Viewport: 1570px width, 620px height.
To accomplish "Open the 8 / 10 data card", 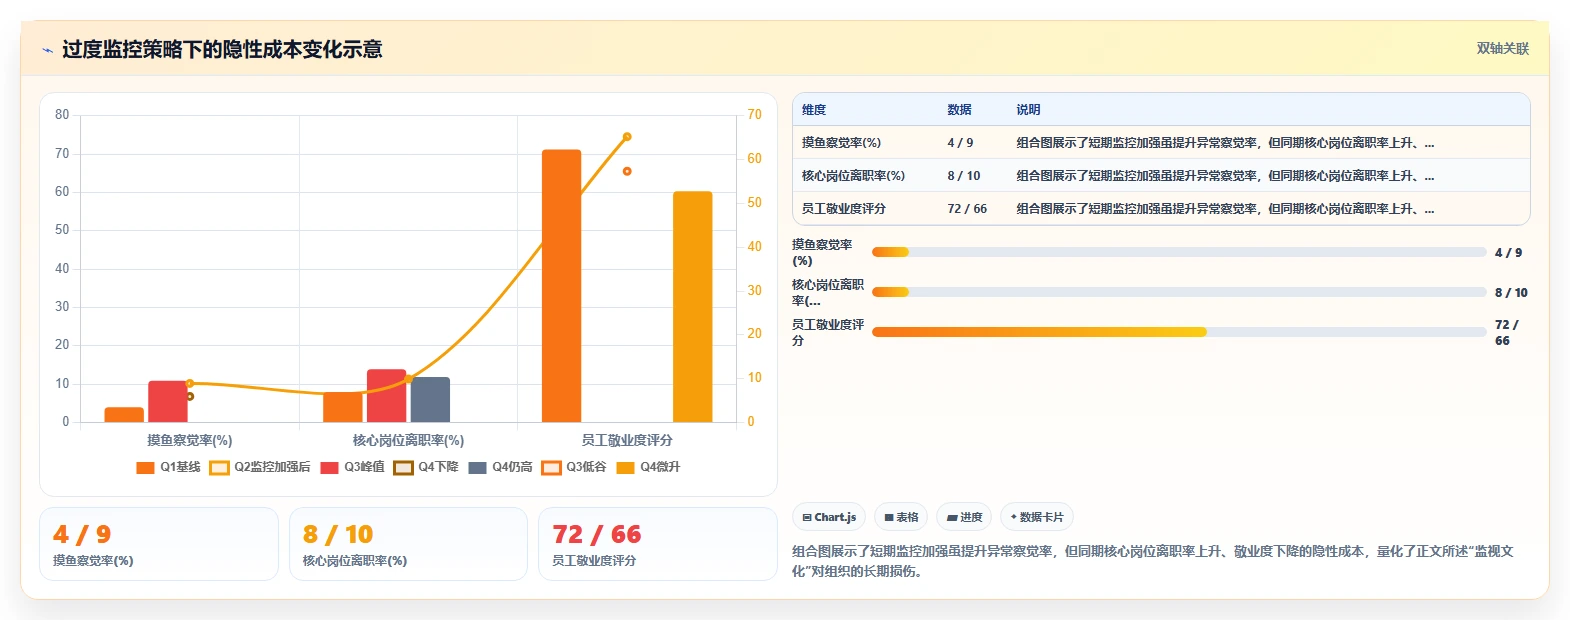I will tap(408, 544).
